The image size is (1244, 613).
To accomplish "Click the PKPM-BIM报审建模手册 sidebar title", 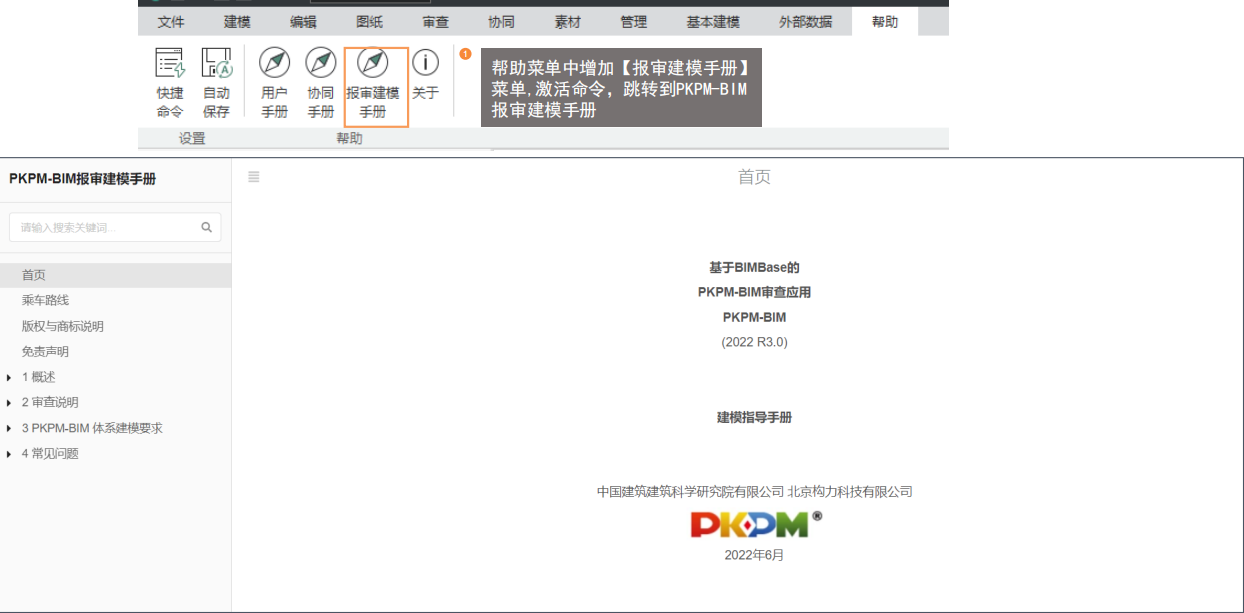I will (x=82, y=179).
